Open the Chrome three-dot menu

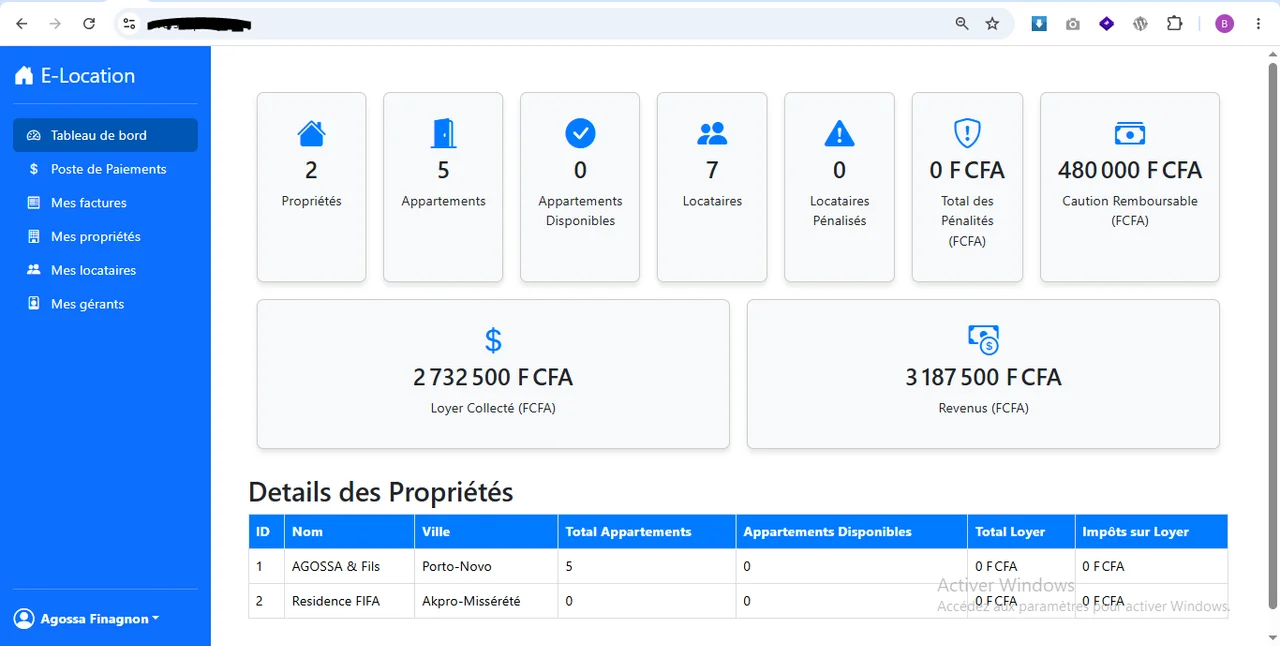[x=1259, y=24]
